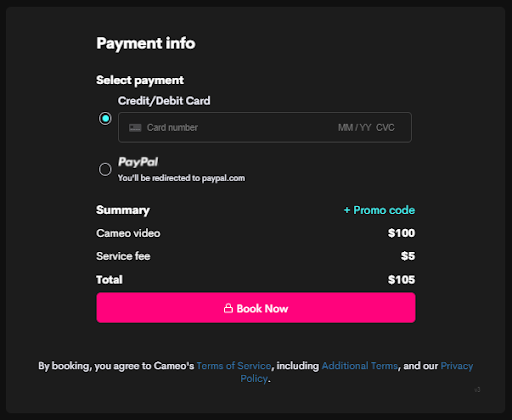Click the Book Now button
Viewport: 512px width, 420px height.
[x=256, y=308]
